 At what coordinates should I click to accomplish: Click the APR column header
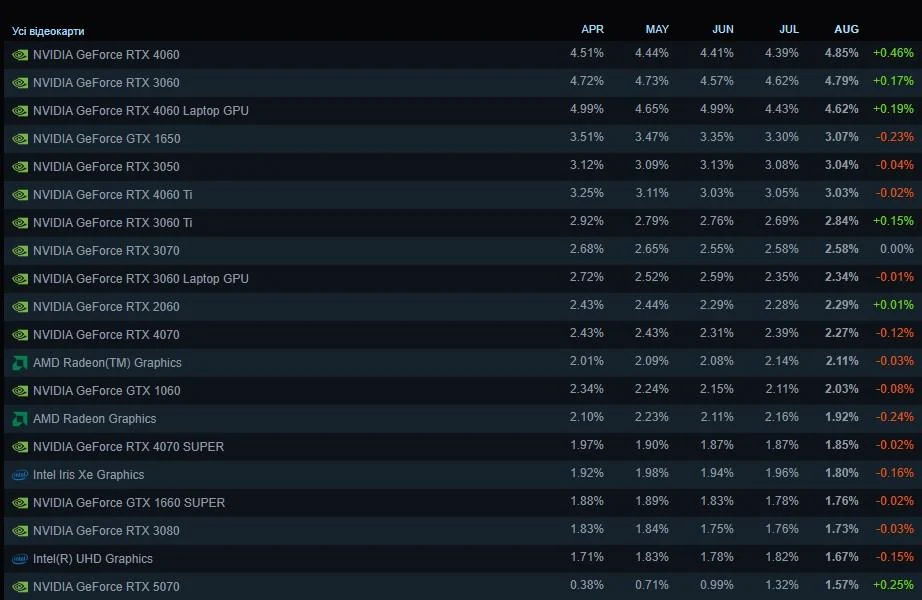point(592,29)
